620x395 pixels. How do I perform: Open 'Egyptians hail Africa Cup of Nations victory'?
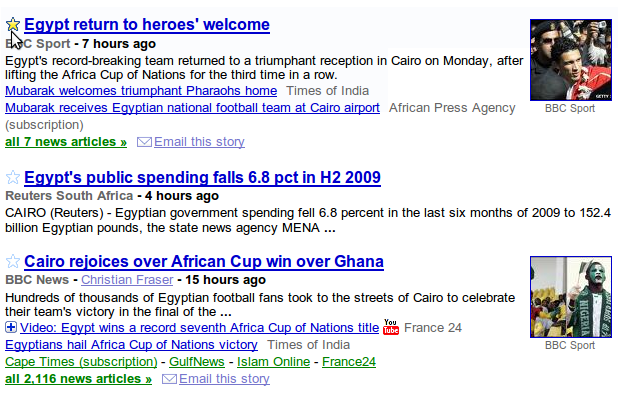pos(131,345)
